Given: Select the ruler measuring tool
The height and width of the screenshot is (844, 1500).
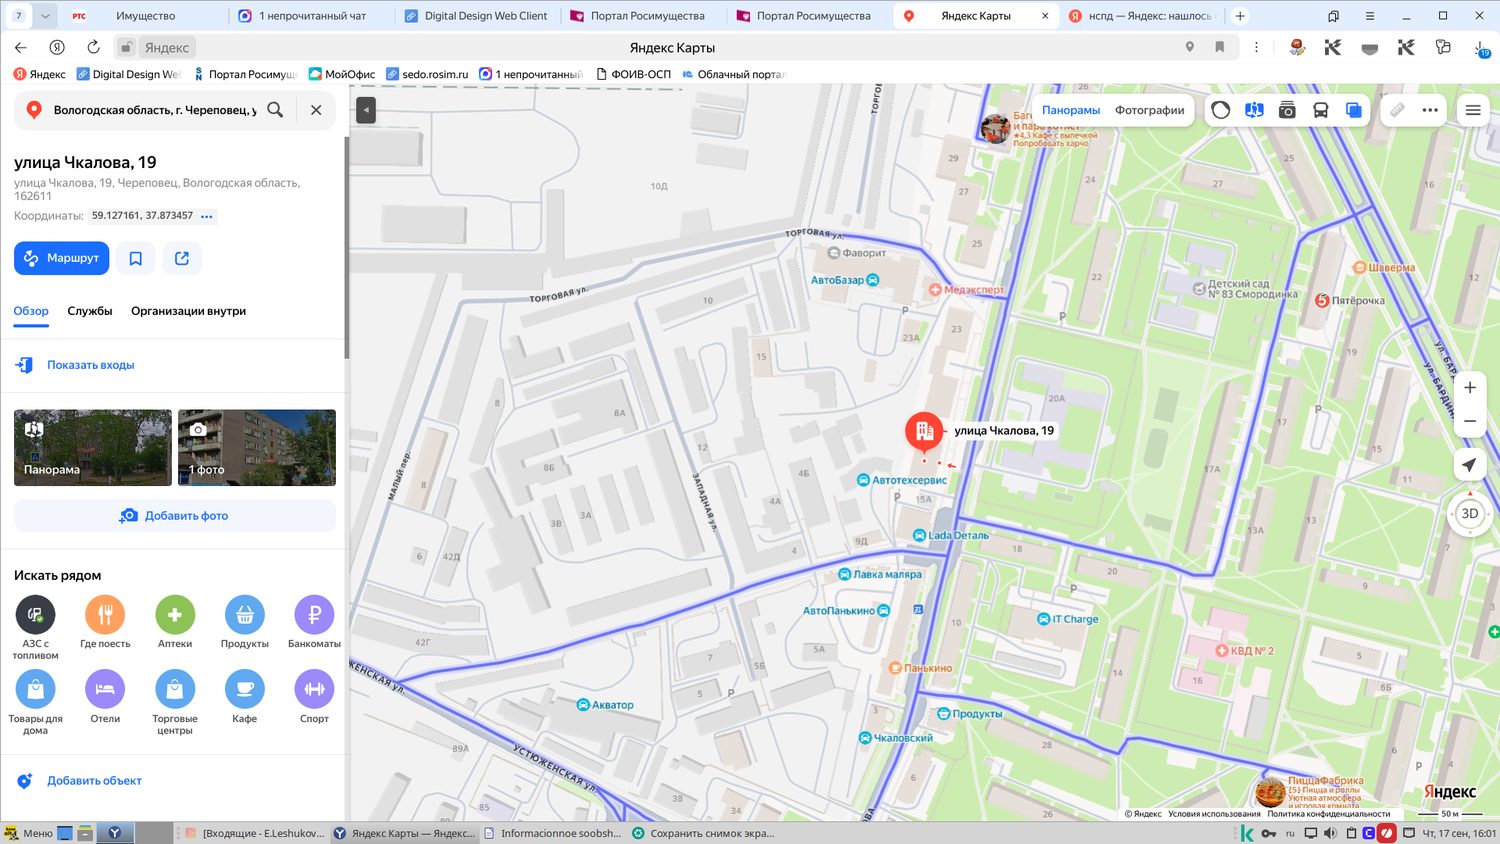Looking at the screenshot, I should (x=1397, y=110).
